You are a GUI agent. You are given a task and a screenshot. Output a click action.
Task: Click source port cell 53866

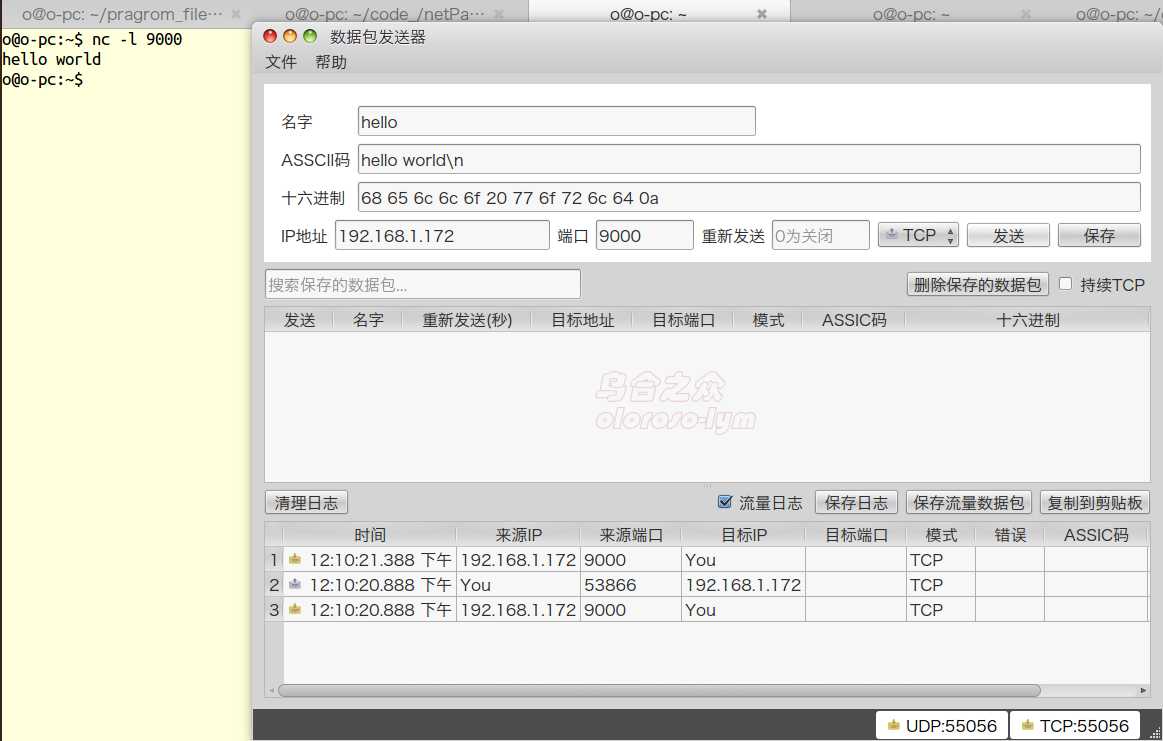tap(630, 585)
